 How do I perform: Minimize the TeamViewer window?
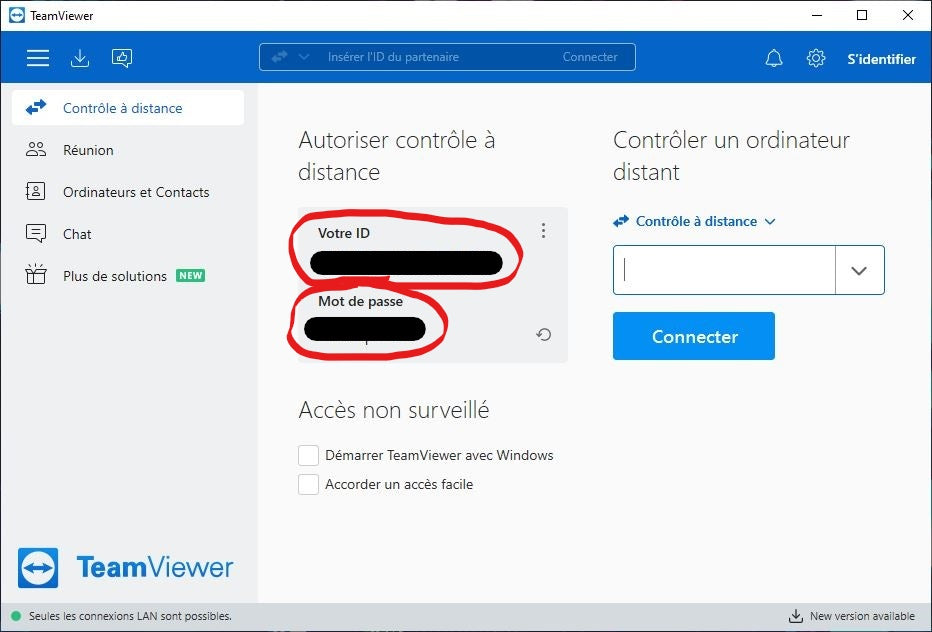[x=817, y=15]
